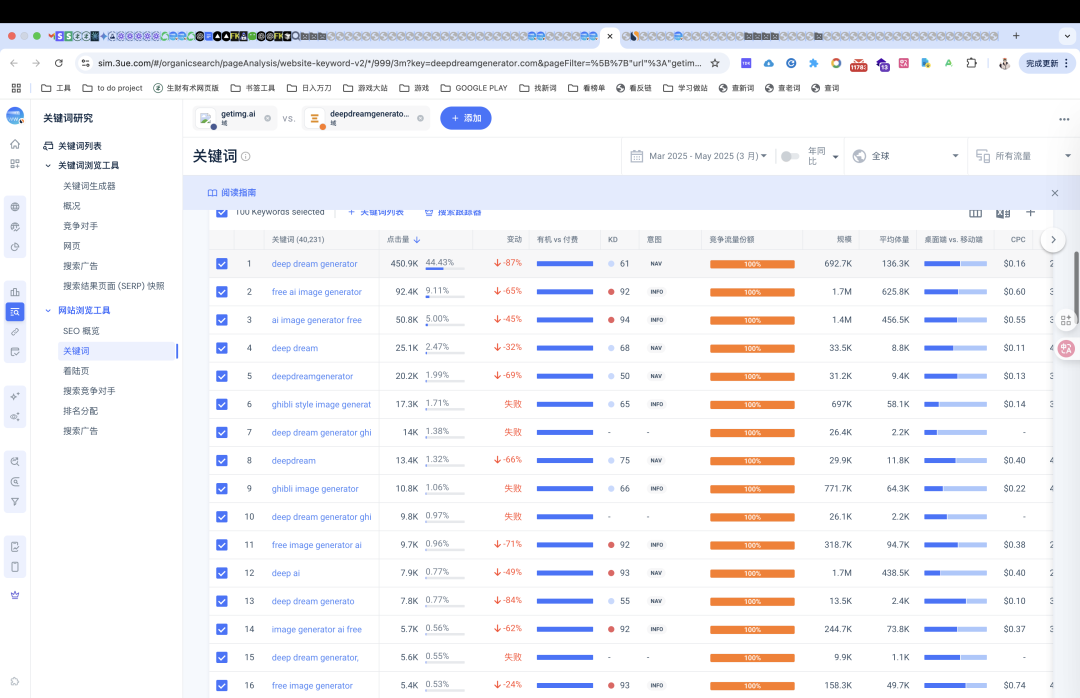Click the plus icon above table right
The width and height of the screenshot is (1080, 698).
[x=1030, y=212]
